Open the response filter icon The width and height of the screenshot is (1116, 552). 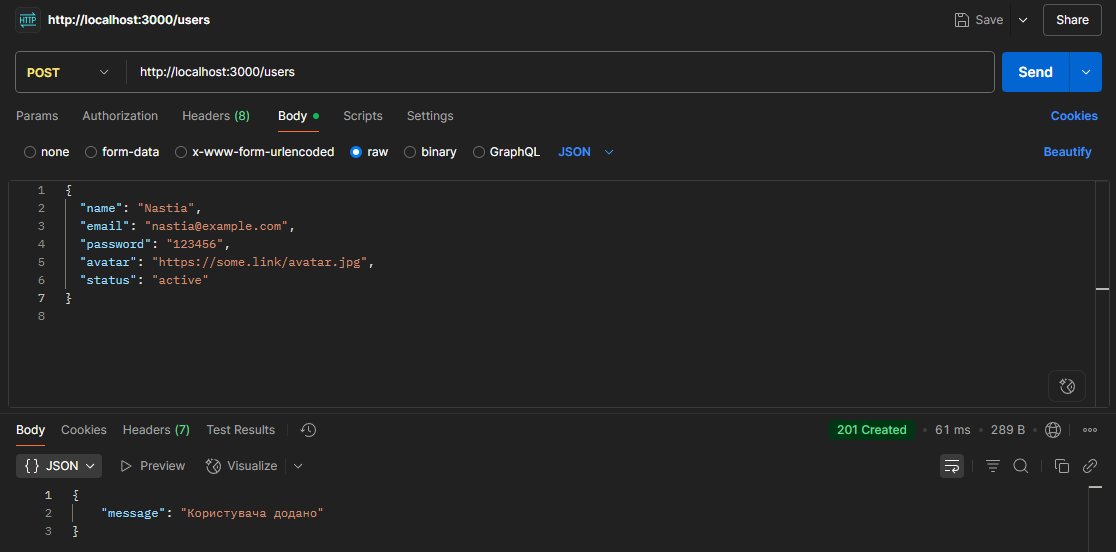click(x=993, y=466)
